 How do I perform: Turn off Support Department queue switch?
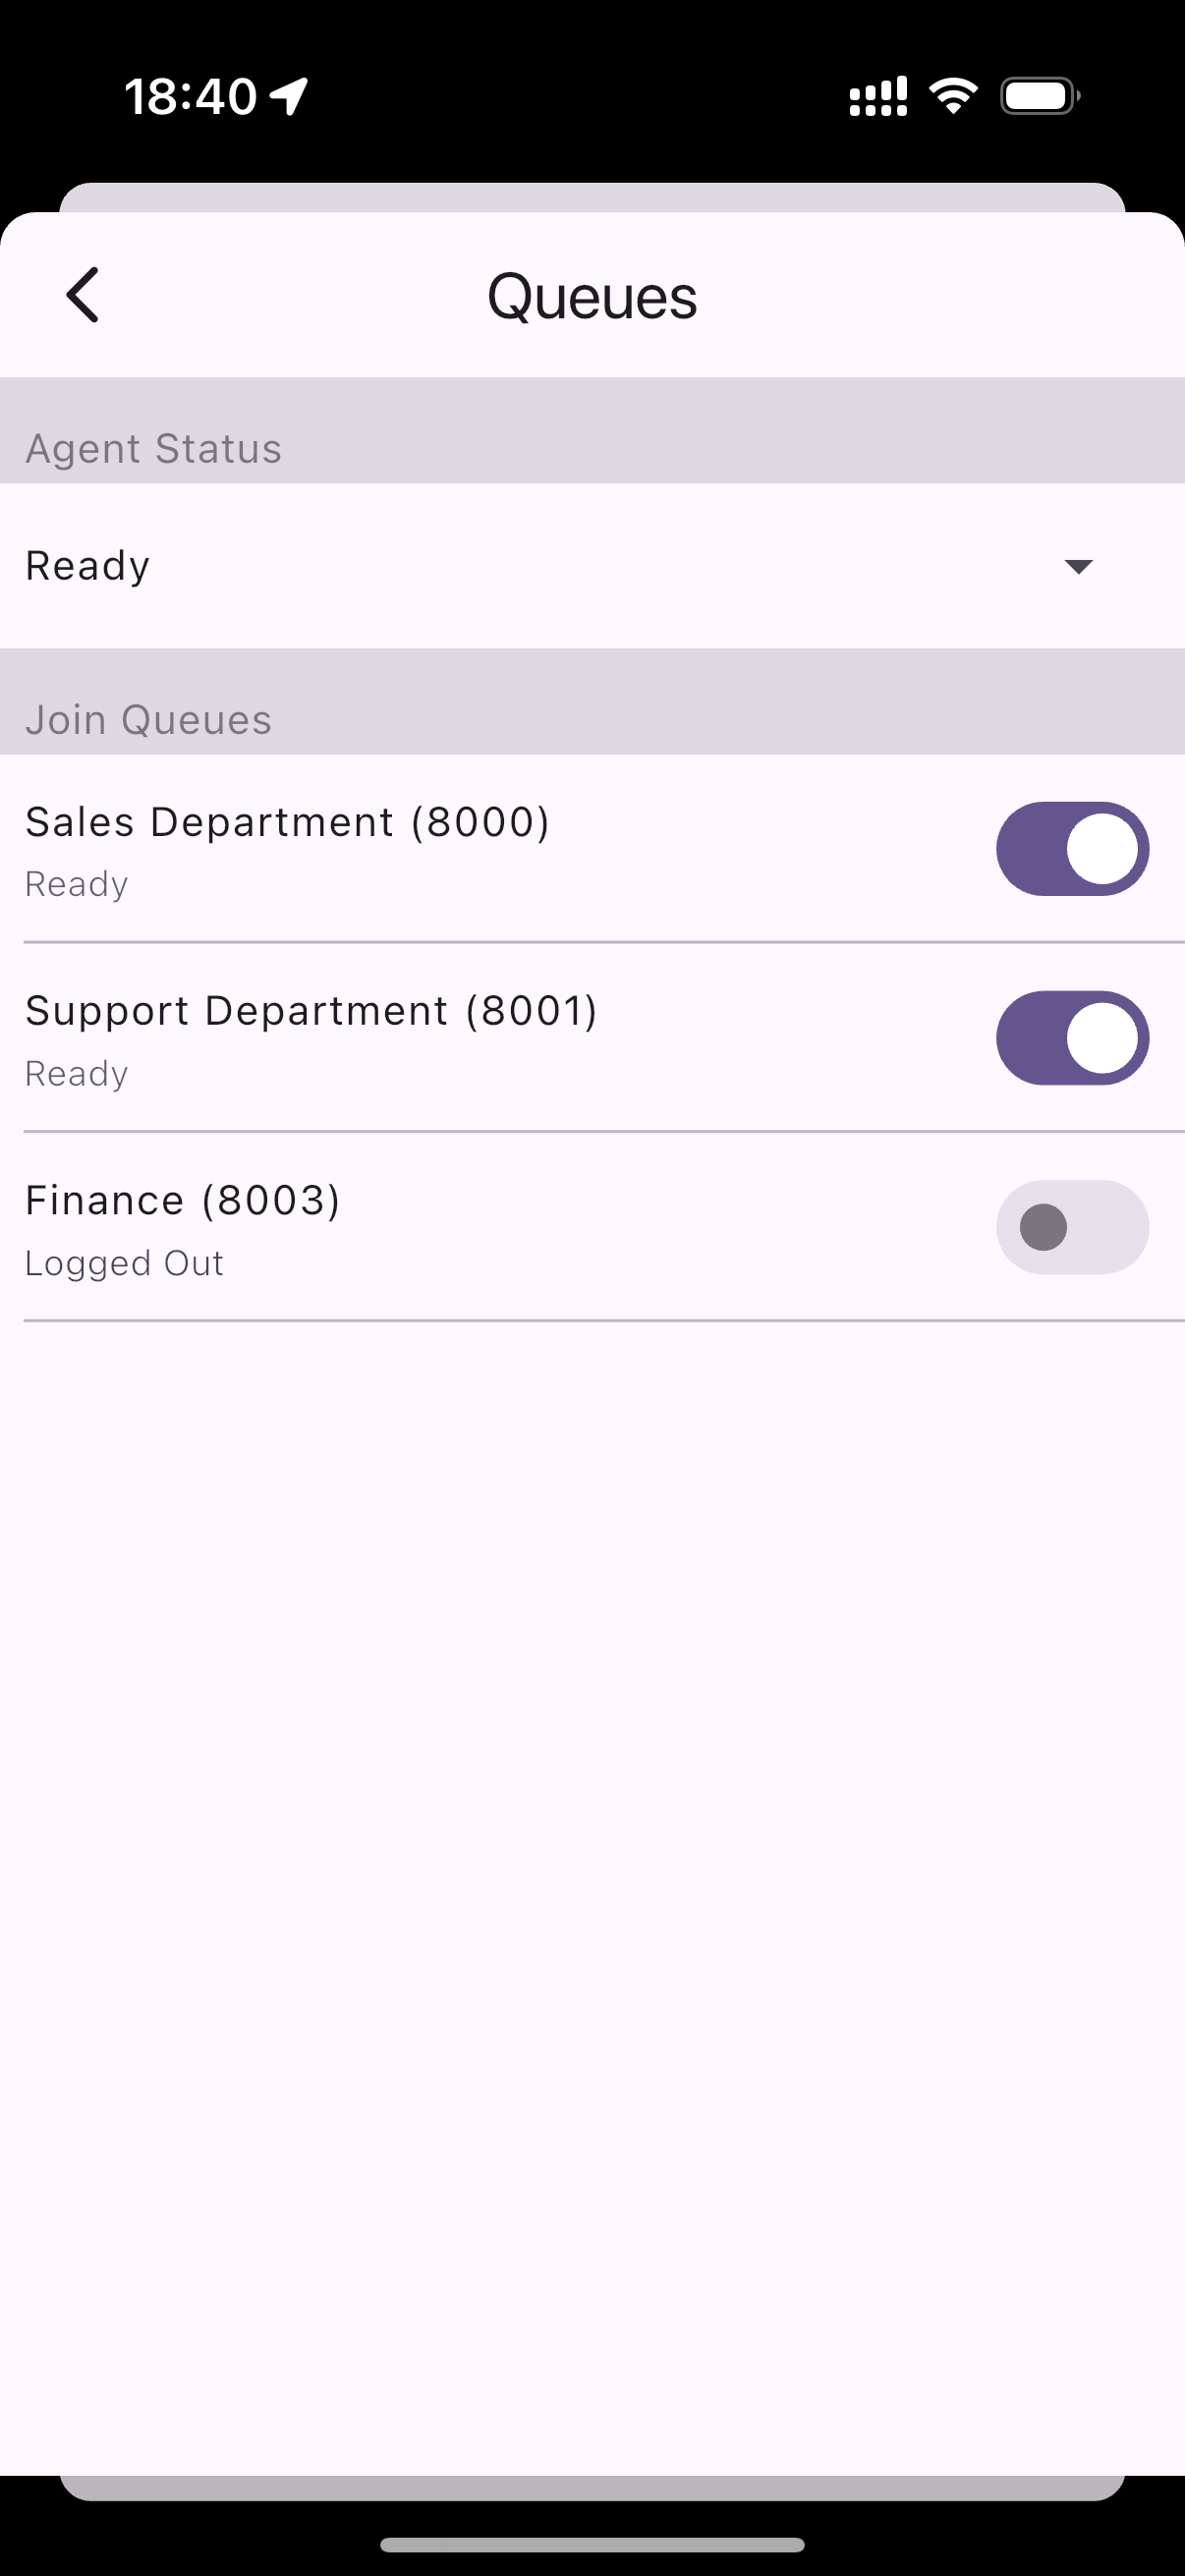click(x=1072, y=1038)
